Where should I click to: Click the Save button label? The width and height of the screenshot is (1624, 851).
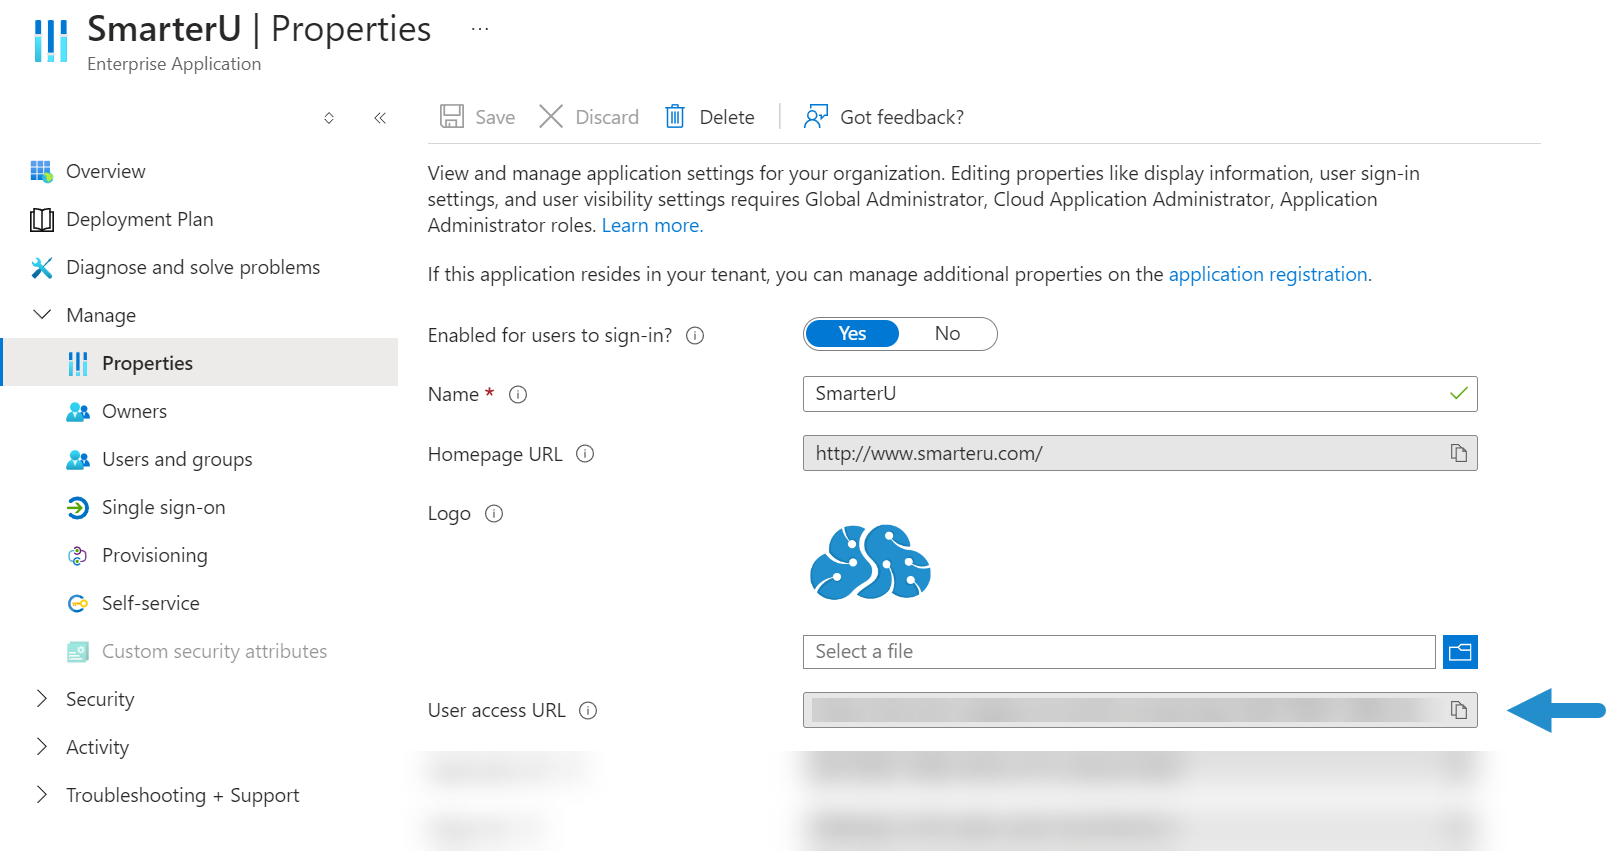[x=495, y=117]
